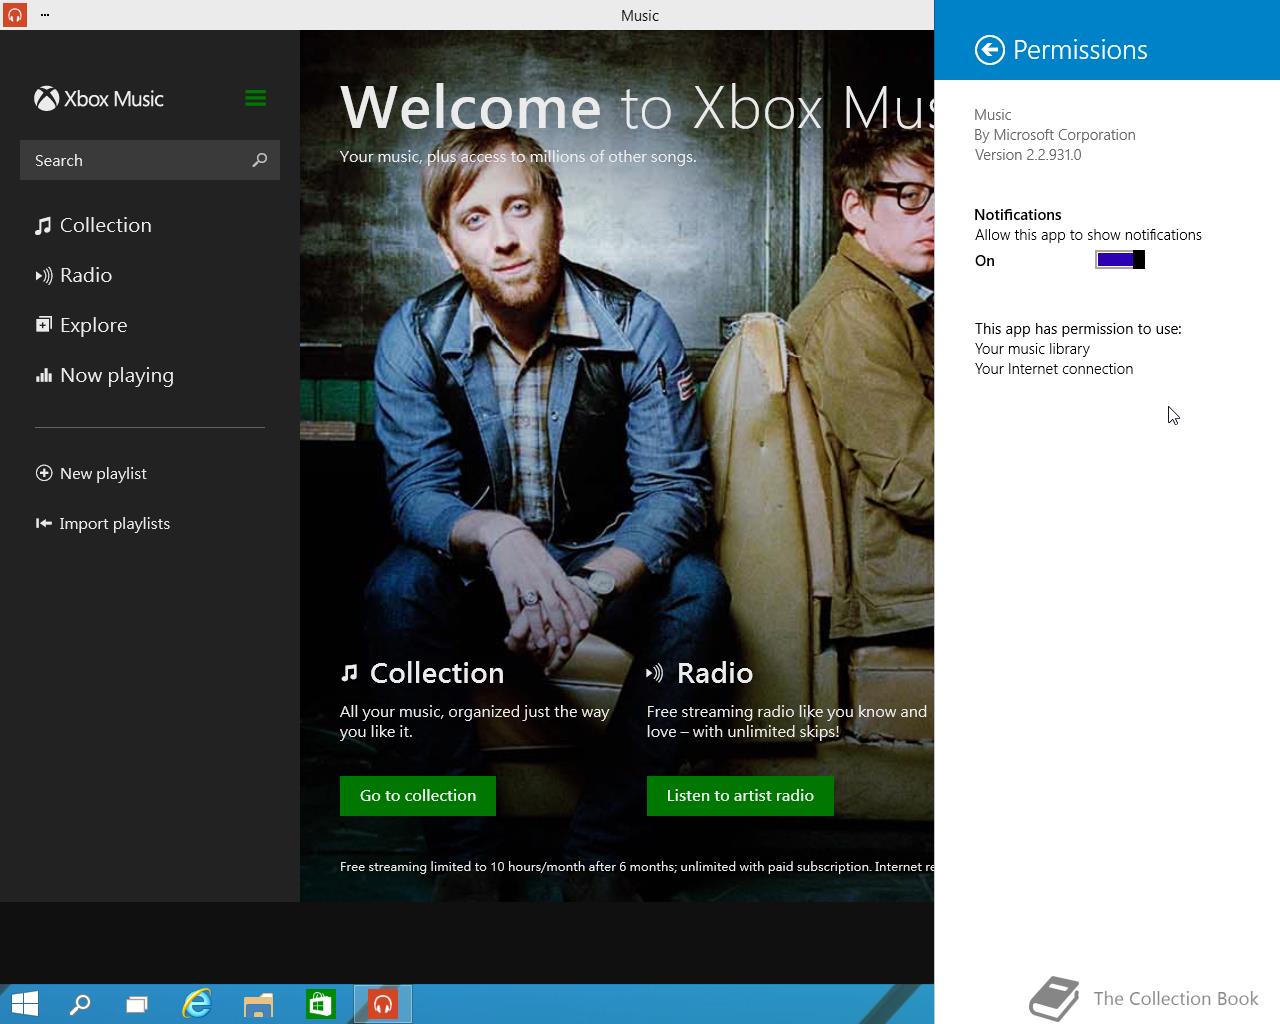Click the Permissions panel title
This screenshot has width=1280, height=1024.
click(x=1080, y=50)
